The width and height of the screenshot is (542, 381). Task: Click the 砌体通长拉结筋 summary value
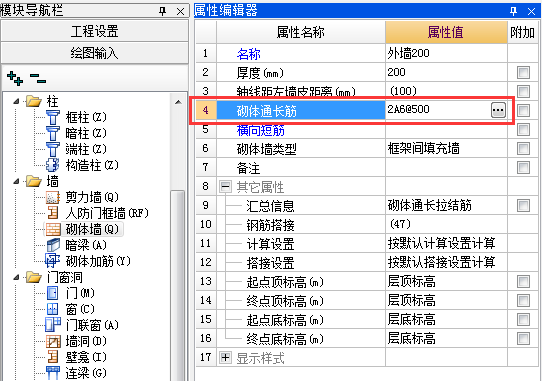coord(446,206)
